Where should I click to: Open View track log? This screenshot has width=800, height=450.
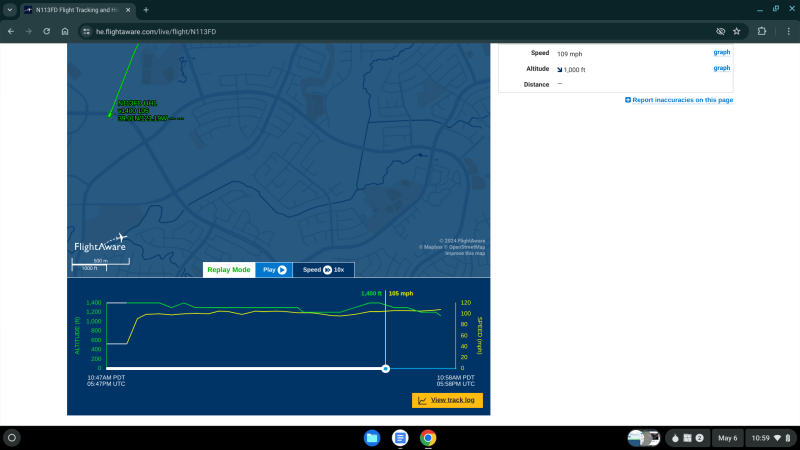447,400
